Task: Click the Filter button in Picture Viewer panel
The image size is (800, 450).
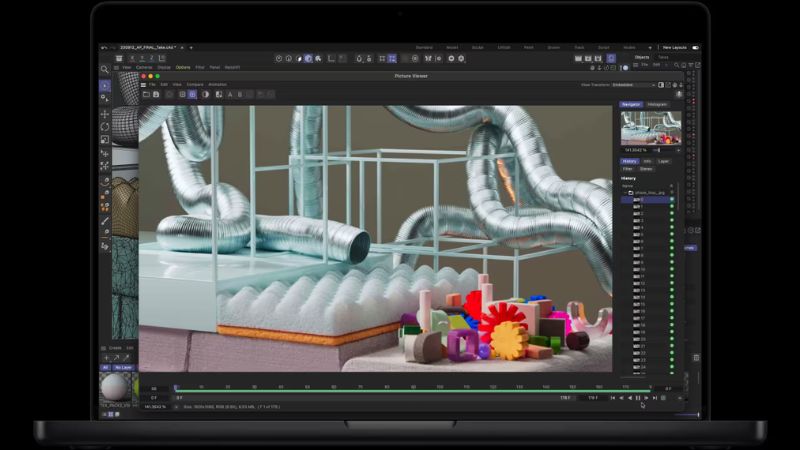Action: [628, 169]
